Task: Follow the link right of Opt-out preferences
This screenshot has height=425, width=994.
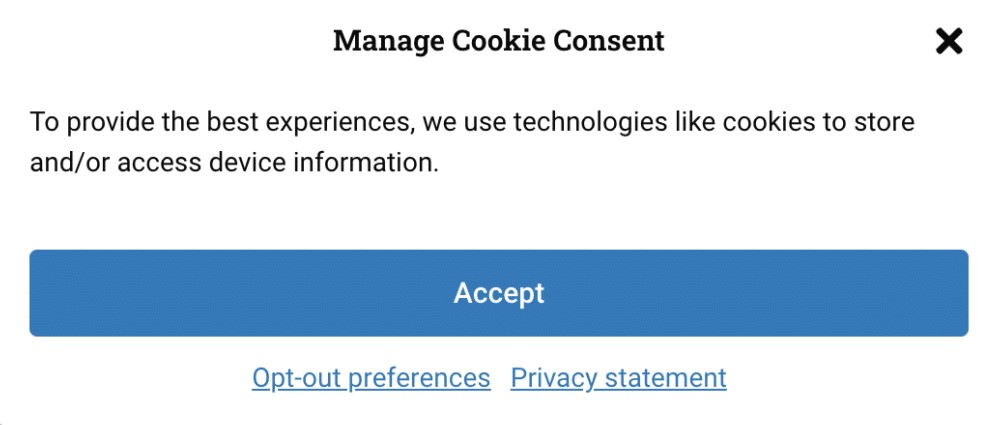Action: tap(618, 378)
